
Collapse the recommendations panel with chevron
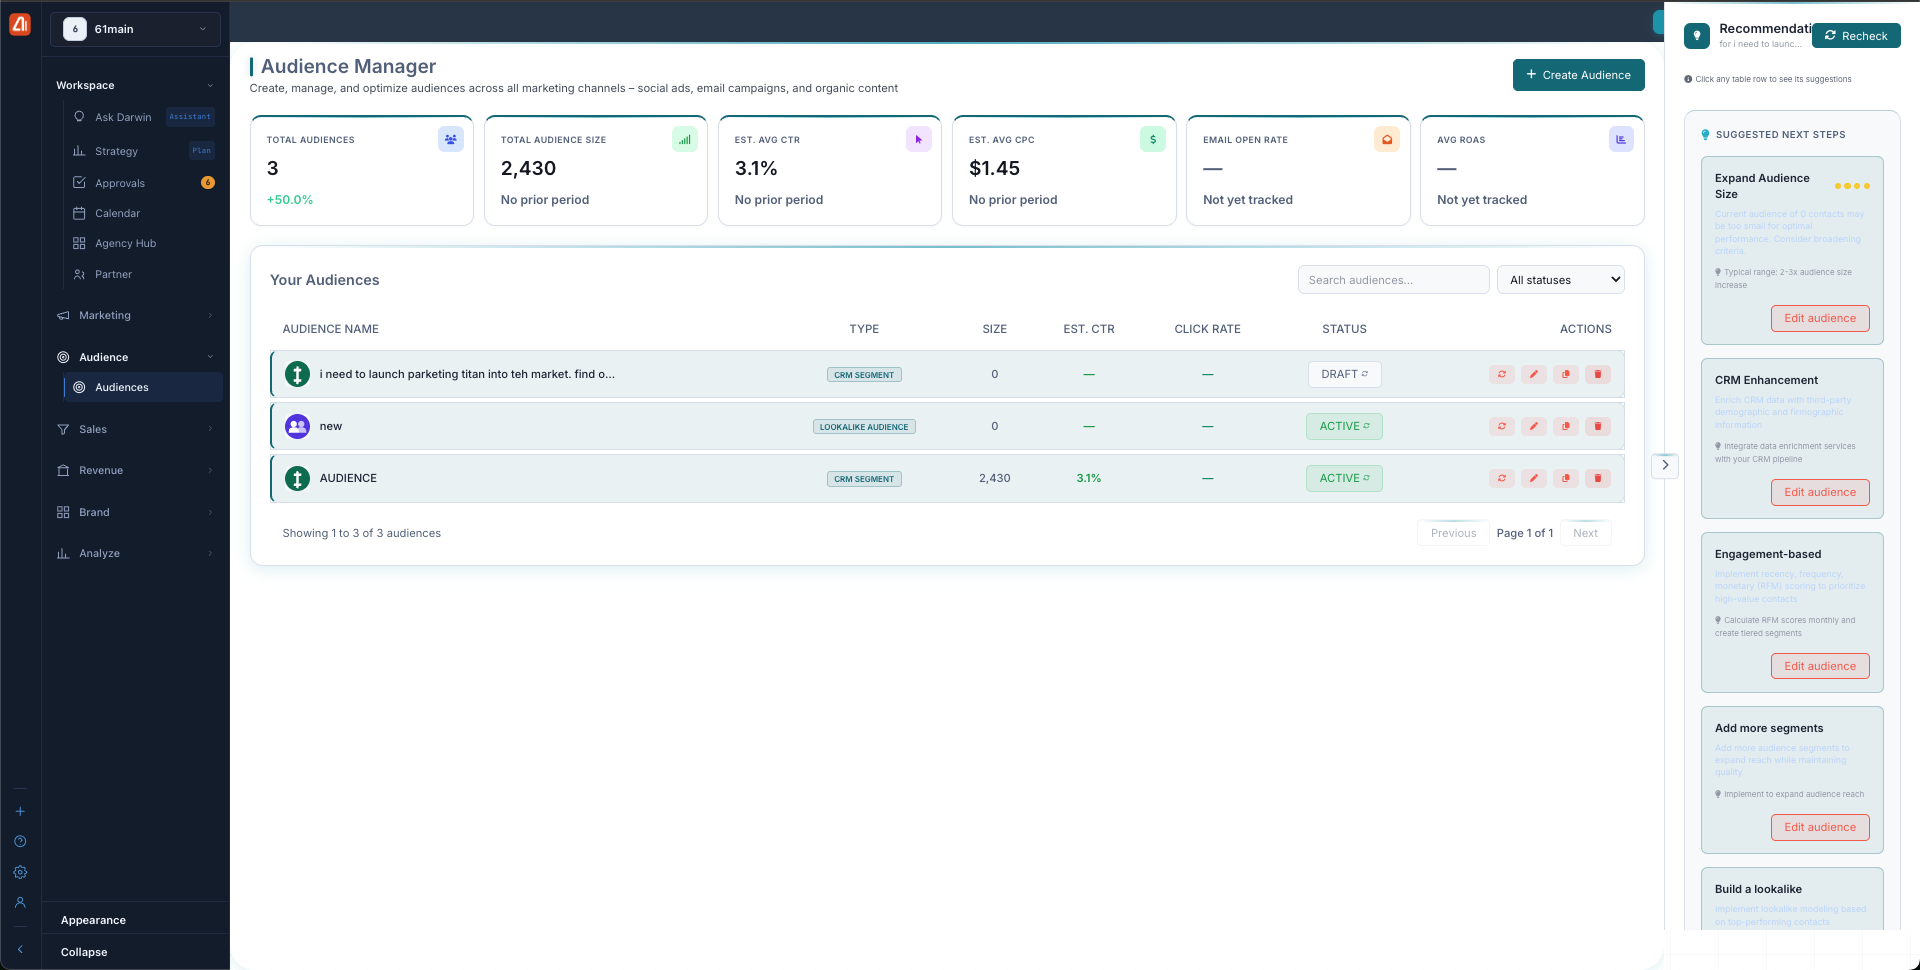pos(1665,465)
